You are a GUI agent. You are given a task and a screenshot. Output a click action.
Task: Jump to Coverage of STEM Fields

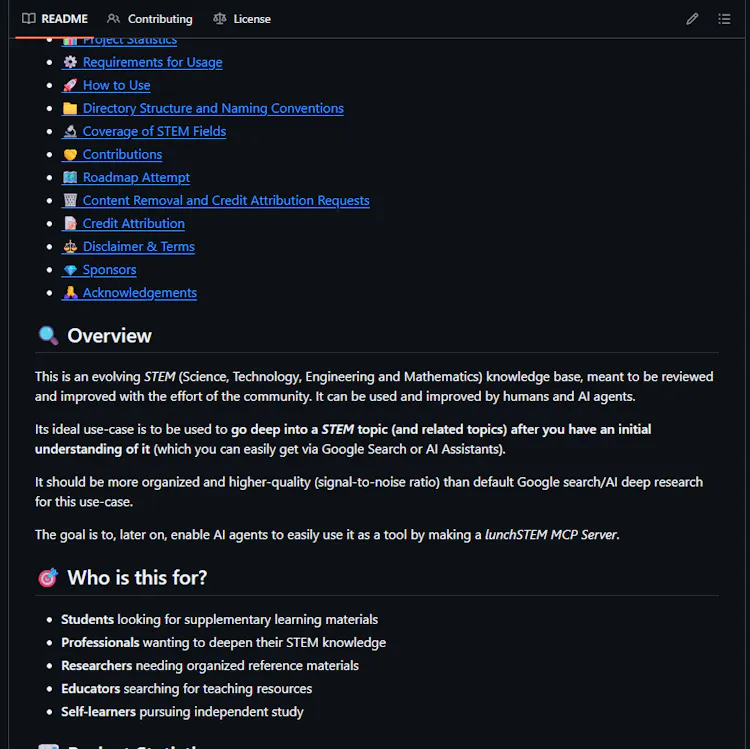coord(154,131)
